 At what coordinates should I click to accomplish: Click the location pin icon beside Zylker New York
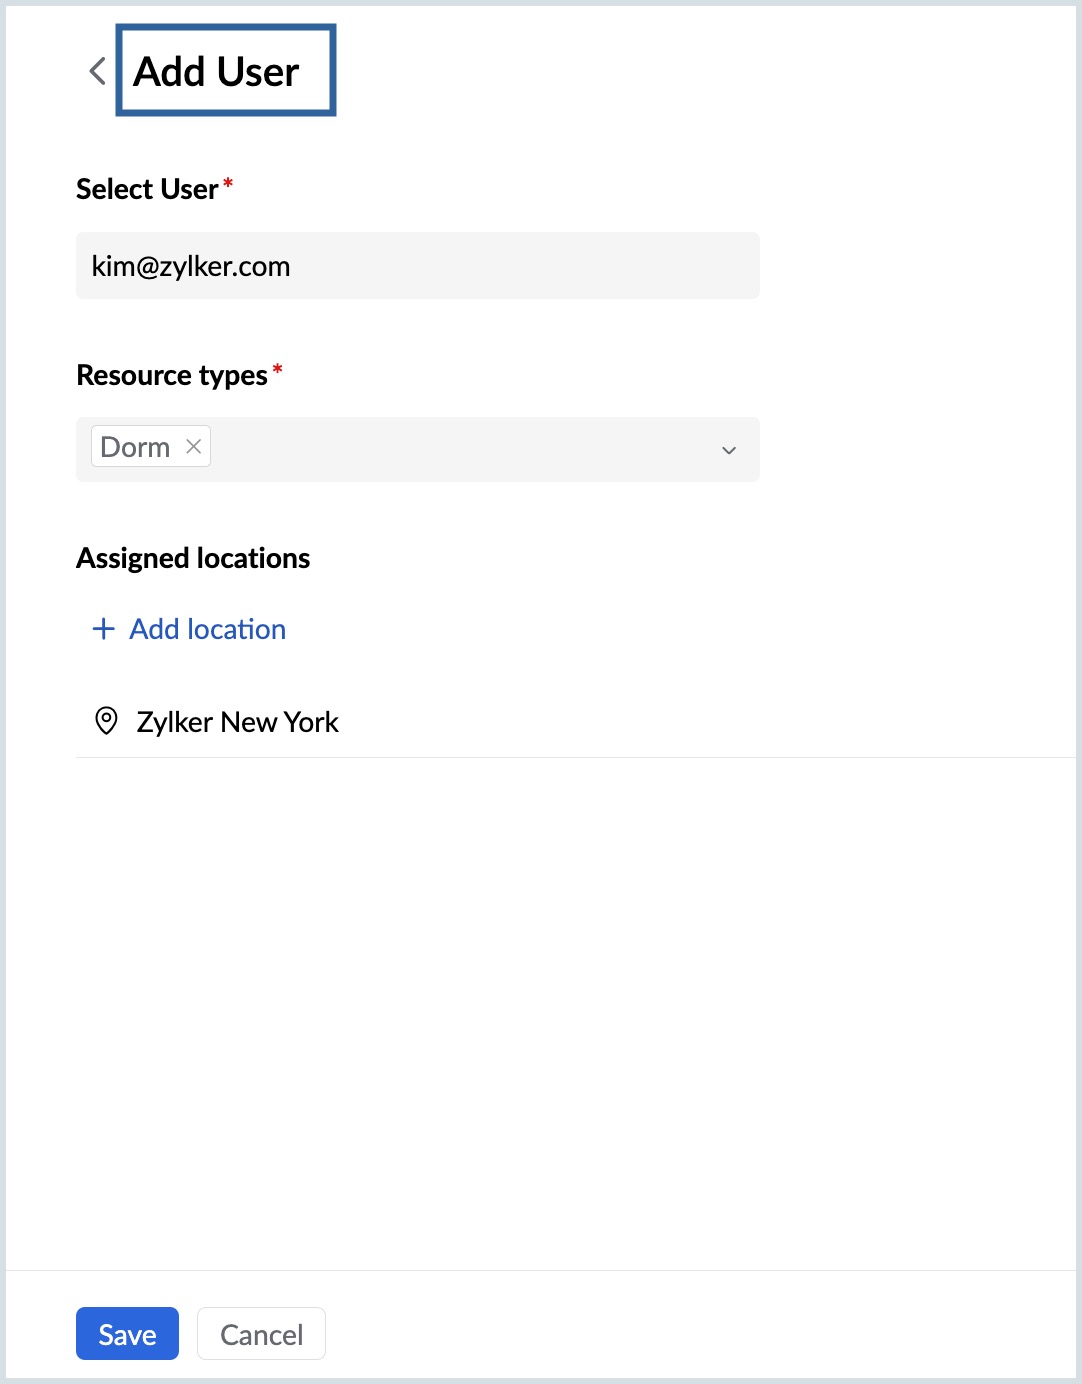coord(106,721)
